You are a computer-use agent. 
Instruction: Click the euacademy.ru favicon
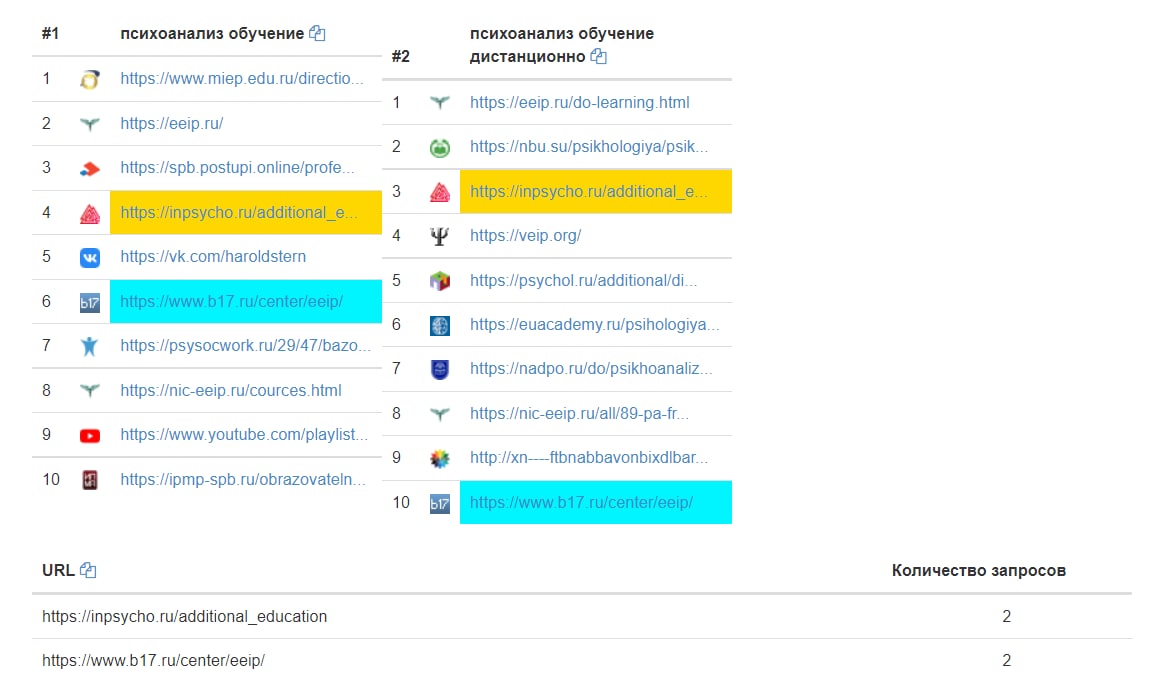(439, 325)
